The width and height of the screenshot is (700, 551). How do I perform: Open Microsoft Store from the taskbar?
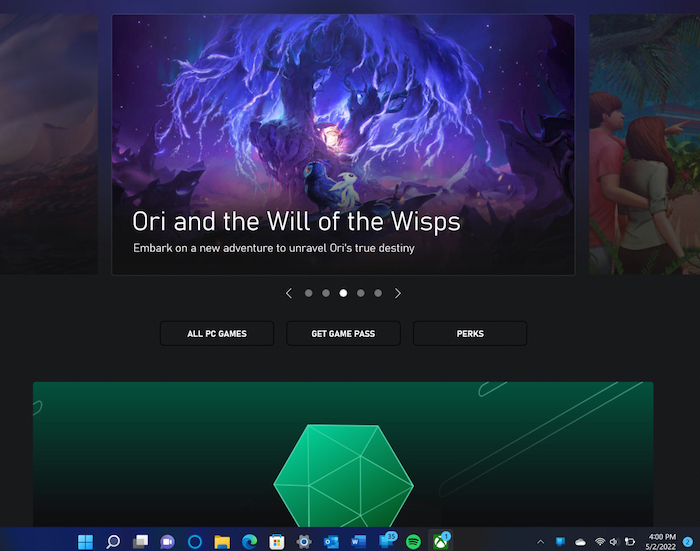tap(277, 542)
